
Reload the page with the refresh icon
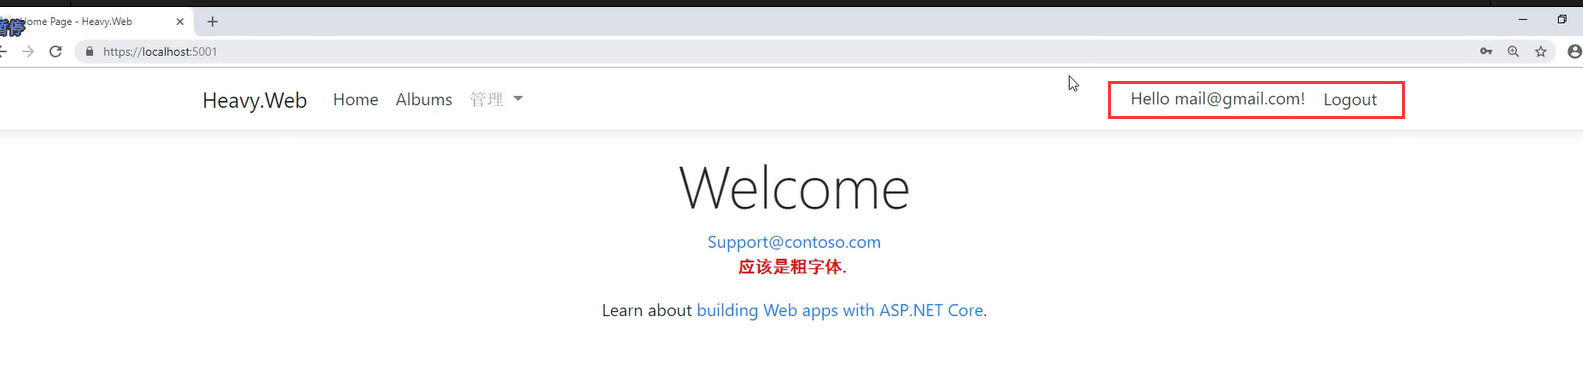point(56,52)
